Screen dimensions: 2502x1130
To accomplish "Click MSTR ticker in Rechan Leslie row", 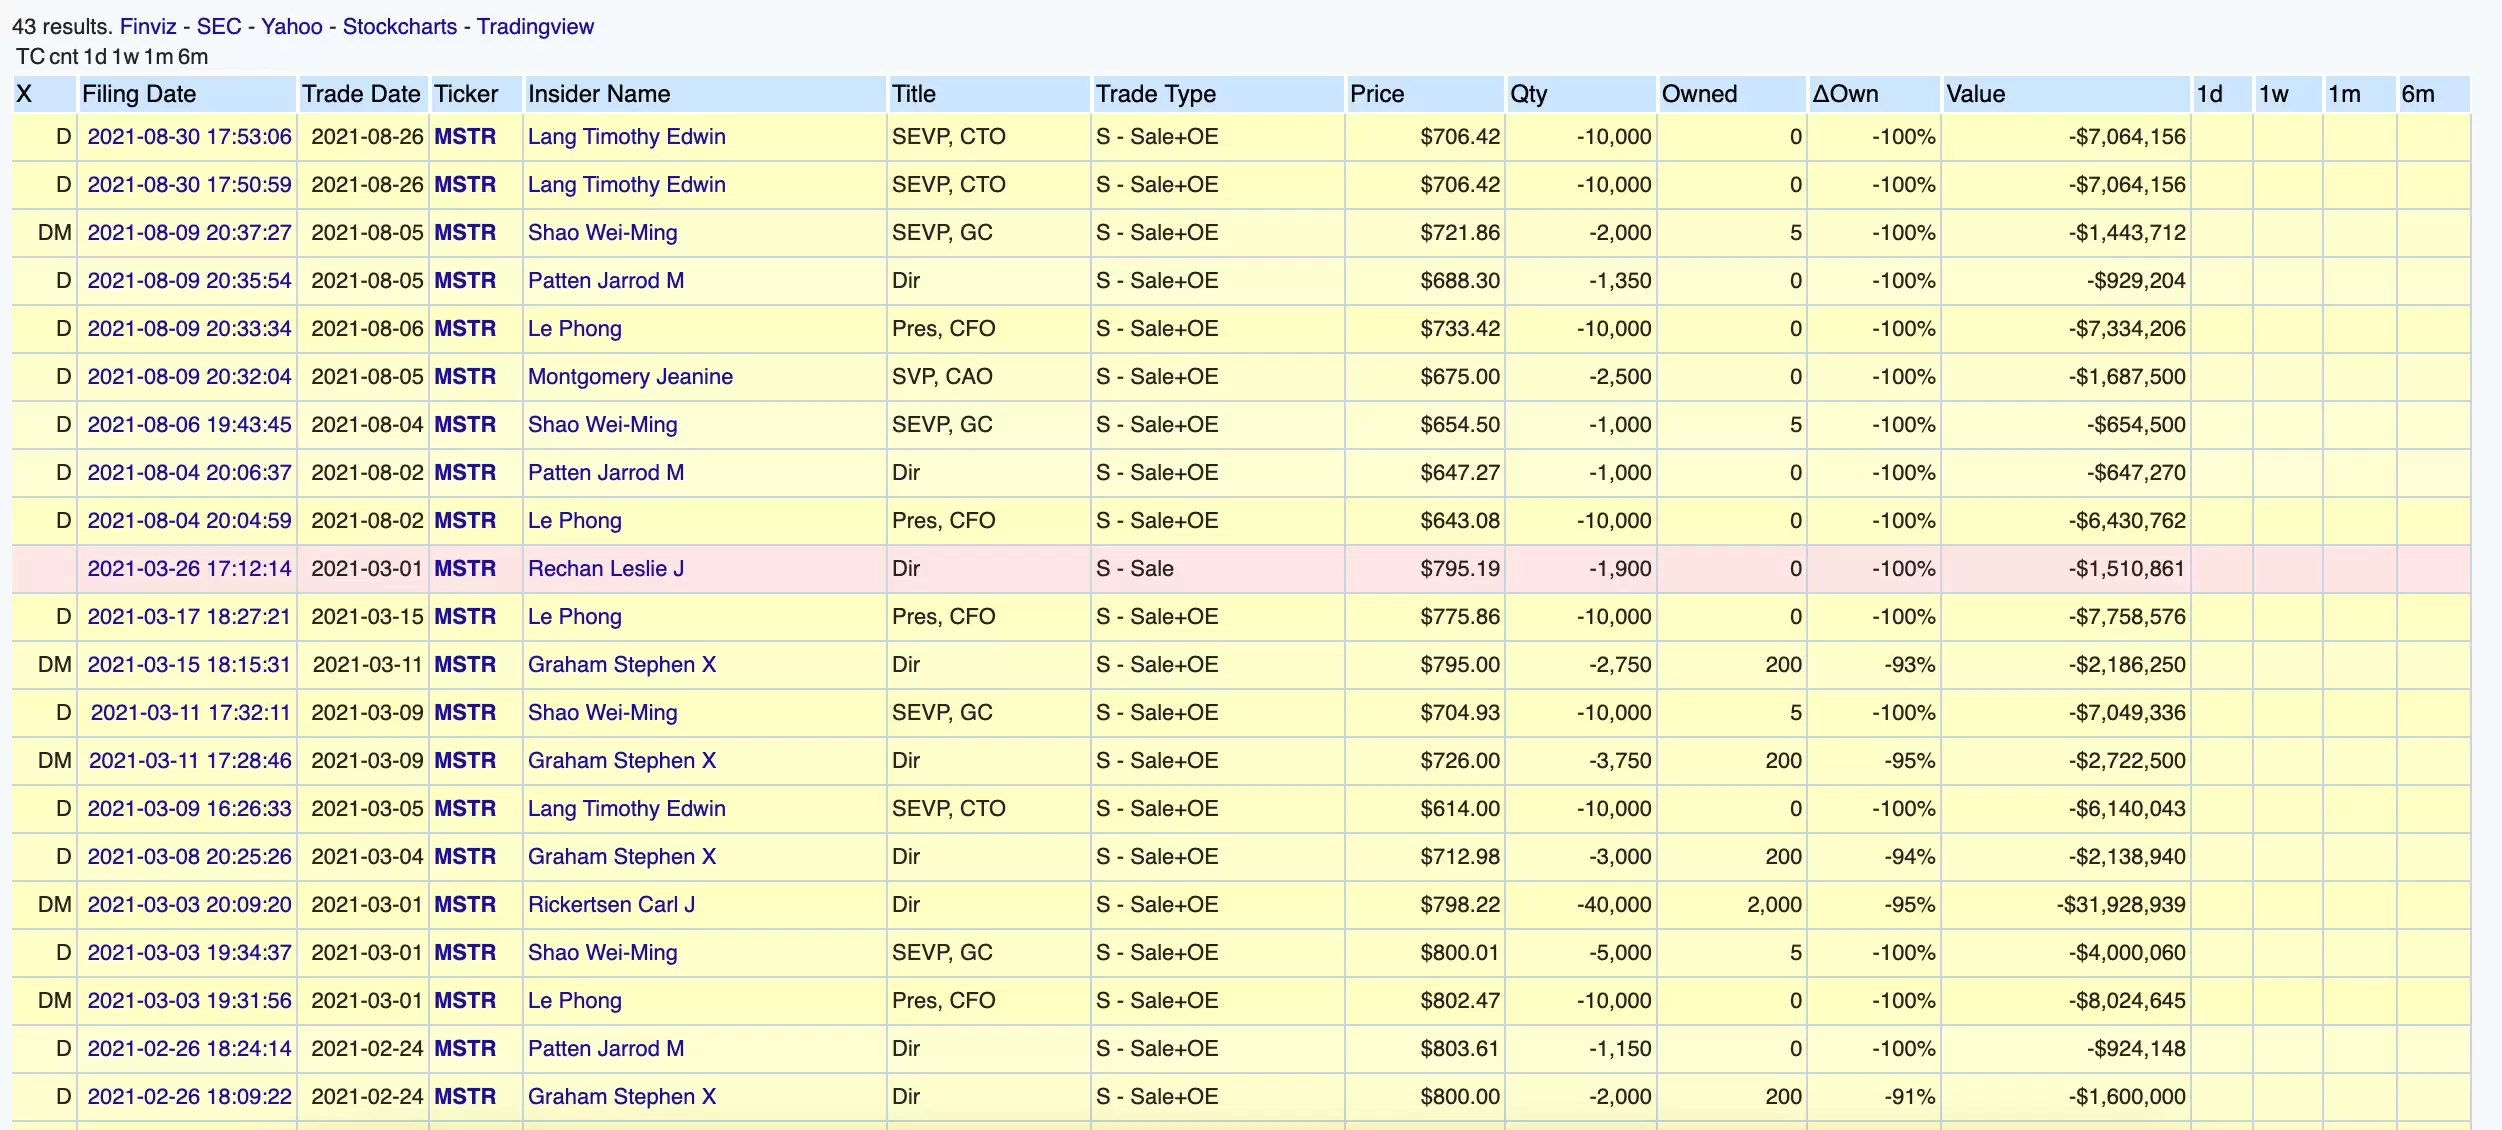I will [465, 569].
